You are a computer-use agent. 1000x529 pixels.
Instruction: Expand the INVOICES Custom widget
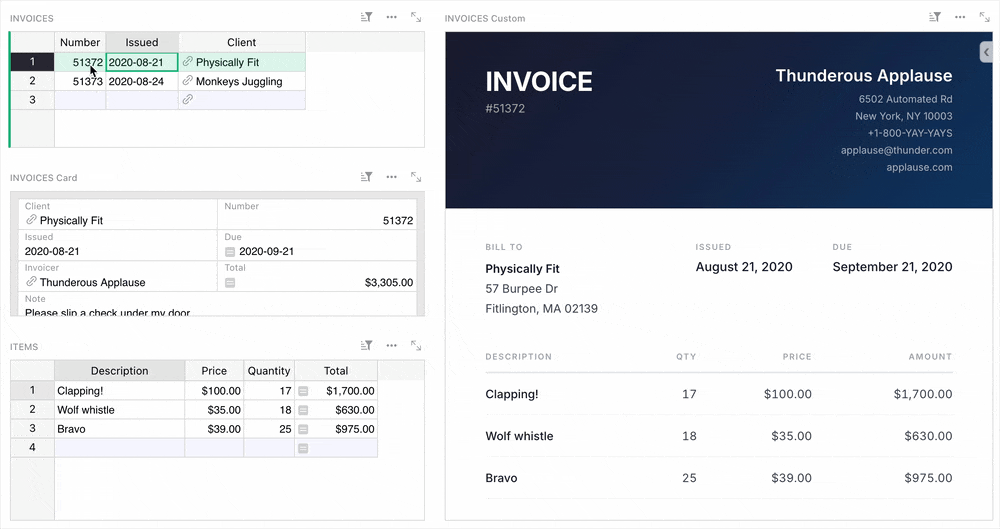click(984, 18)
